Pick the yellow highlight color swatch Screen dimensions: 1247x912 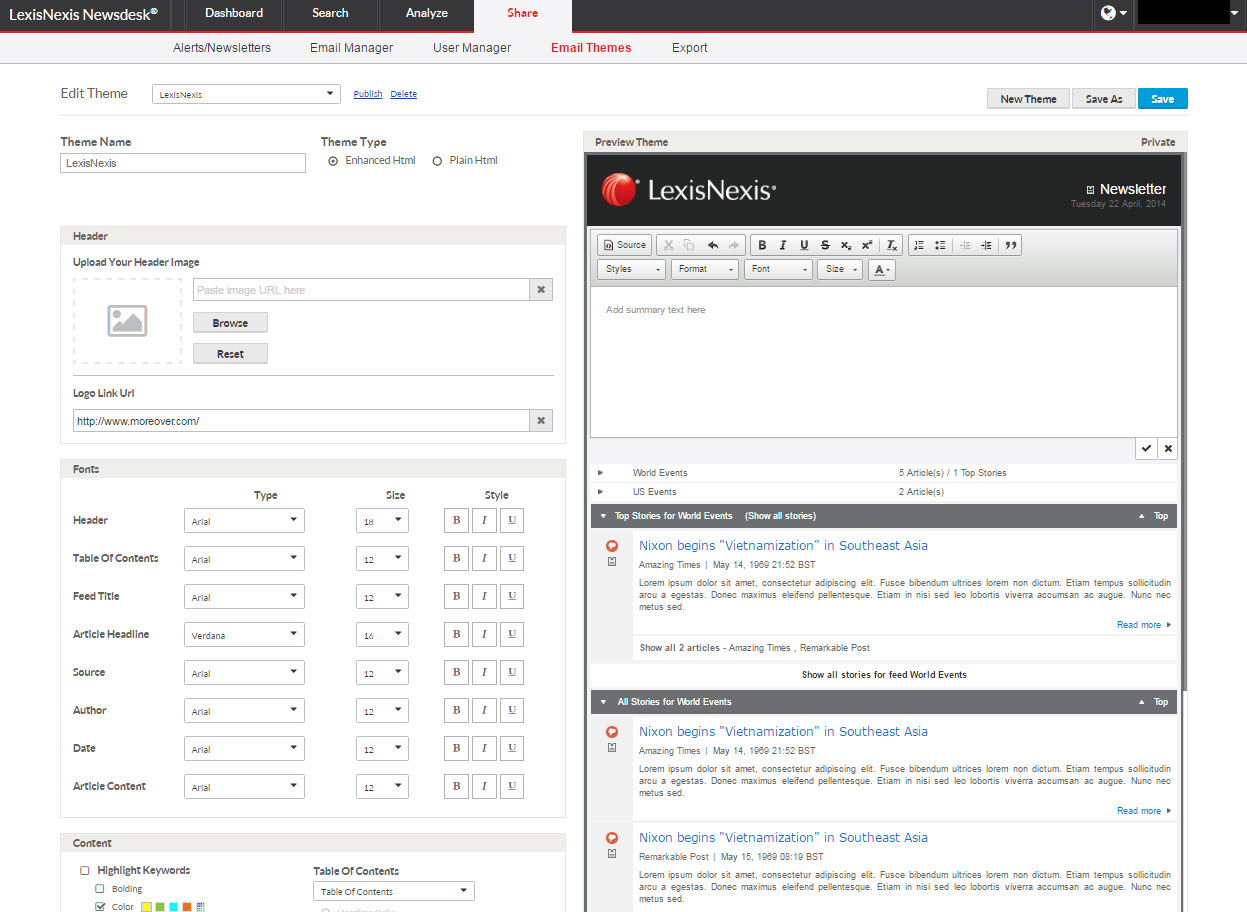click(146, 907)
